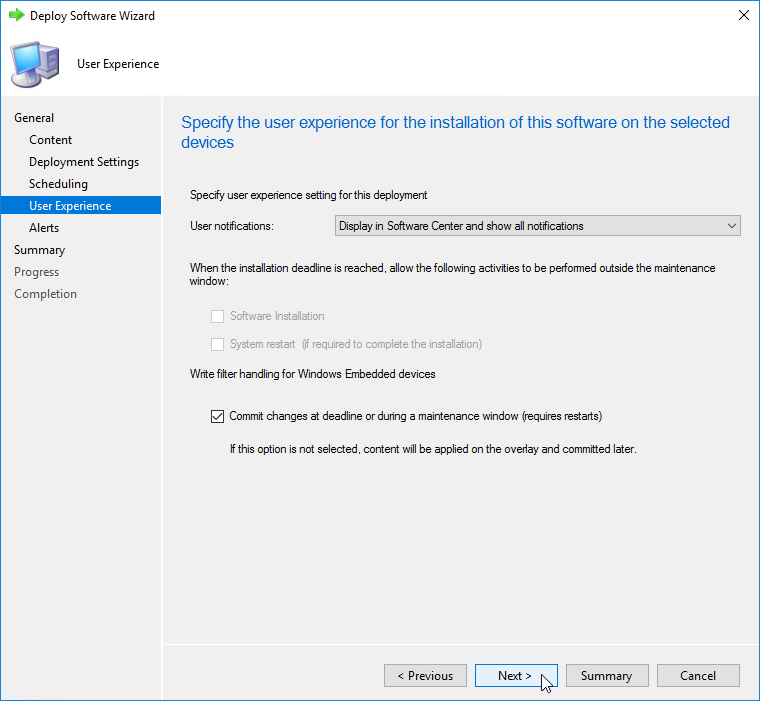The image size is (760, 701).
Task: Click the User notifications dropdown arrow
Action: [x=731, y=226]
